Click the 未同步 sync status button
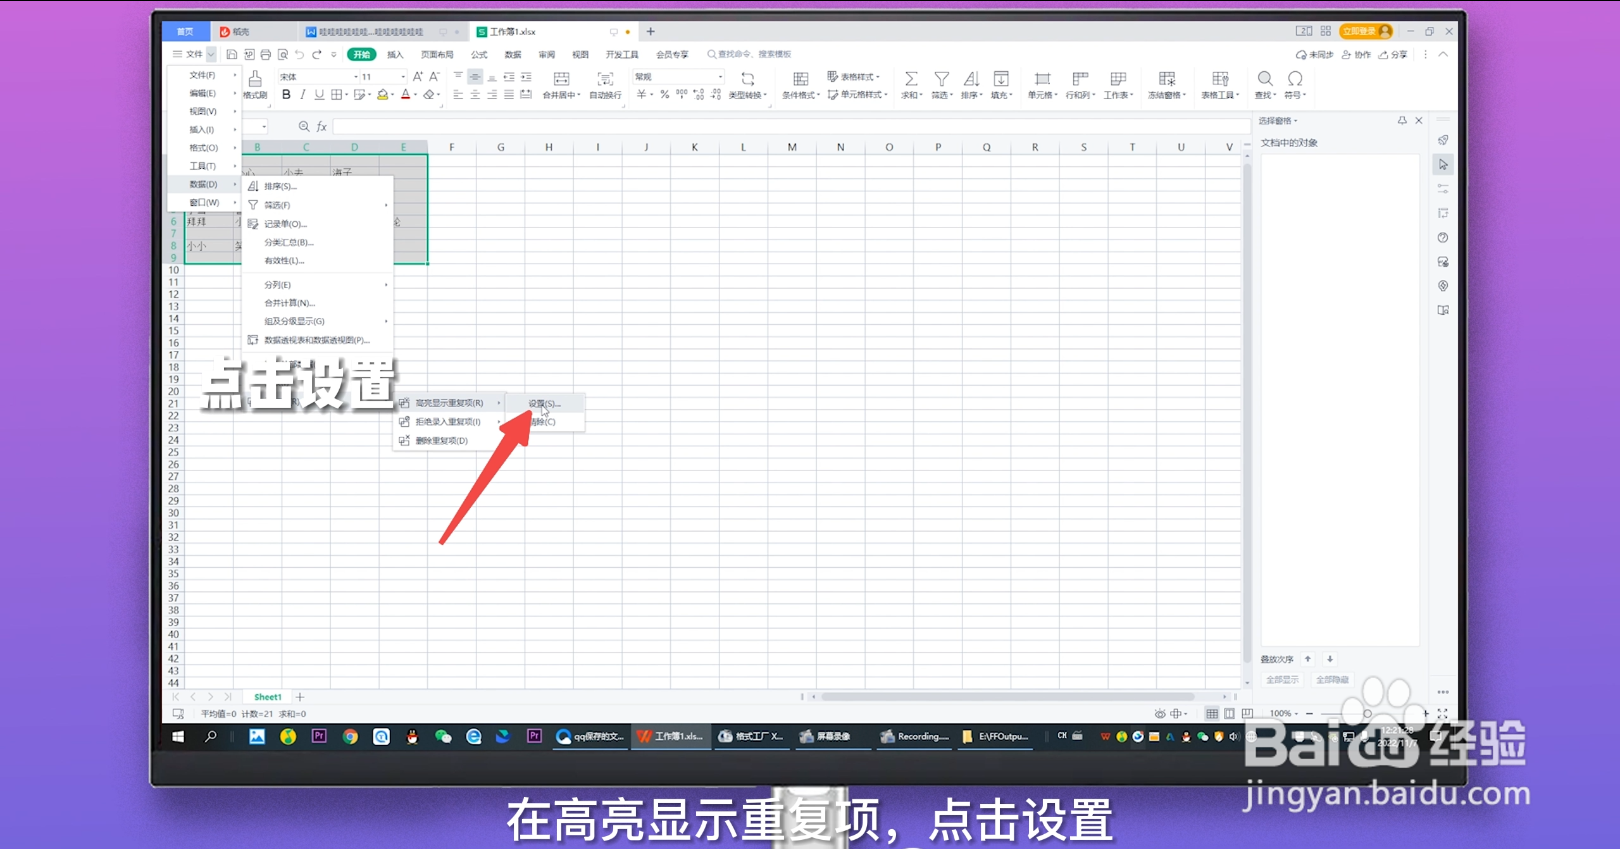This screenshot has width=1620, height=849. [1315, 54]
